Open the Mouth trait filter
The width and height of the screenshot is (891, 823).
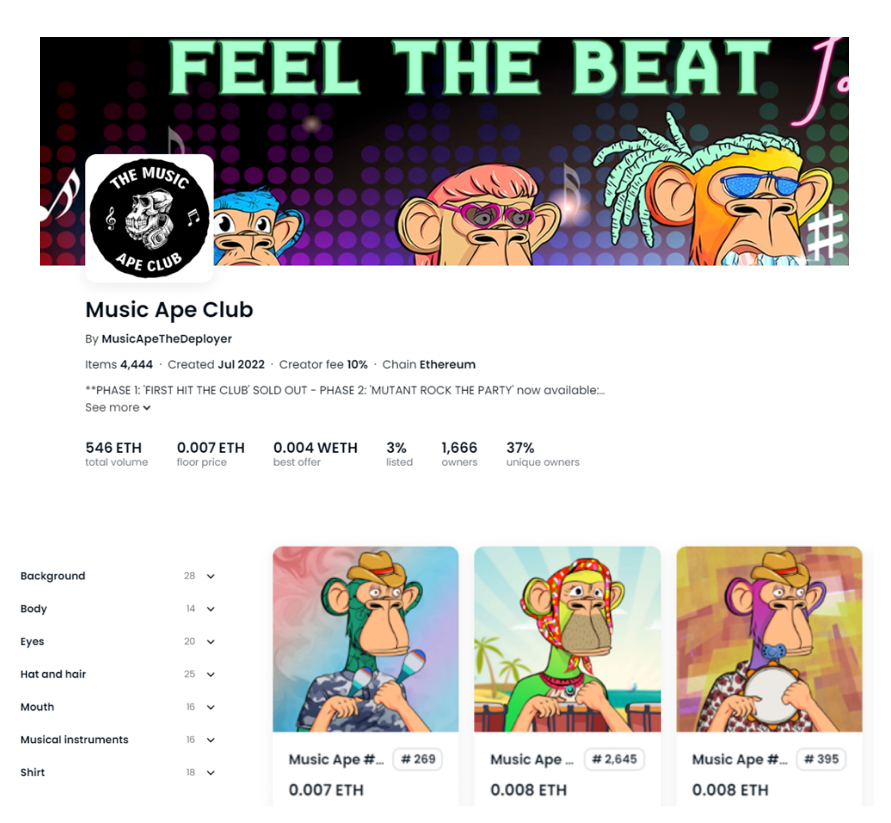click(118, 707)
